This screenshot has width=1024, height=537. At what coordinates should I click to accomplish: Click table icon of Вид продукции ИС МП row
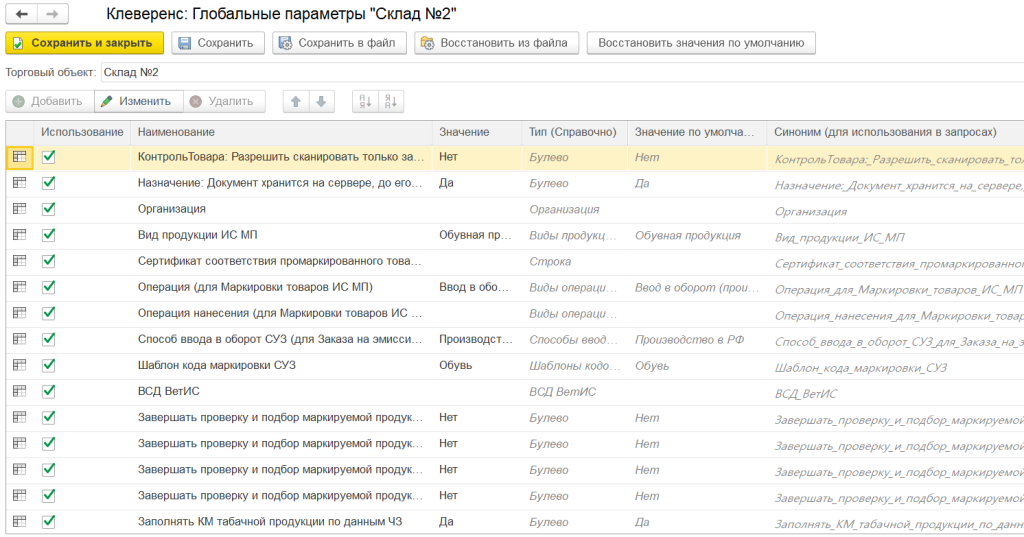[x=20, y=235]
